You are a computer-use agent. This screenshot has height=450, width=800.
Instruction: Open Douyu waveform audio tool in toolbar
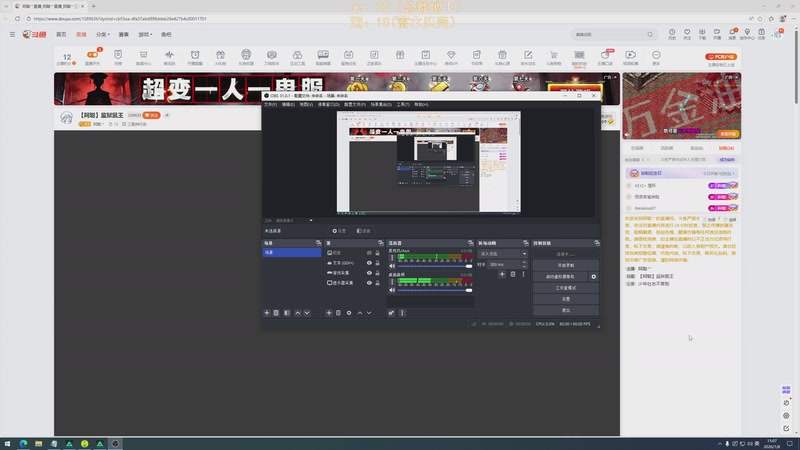[x=169, y=57]
